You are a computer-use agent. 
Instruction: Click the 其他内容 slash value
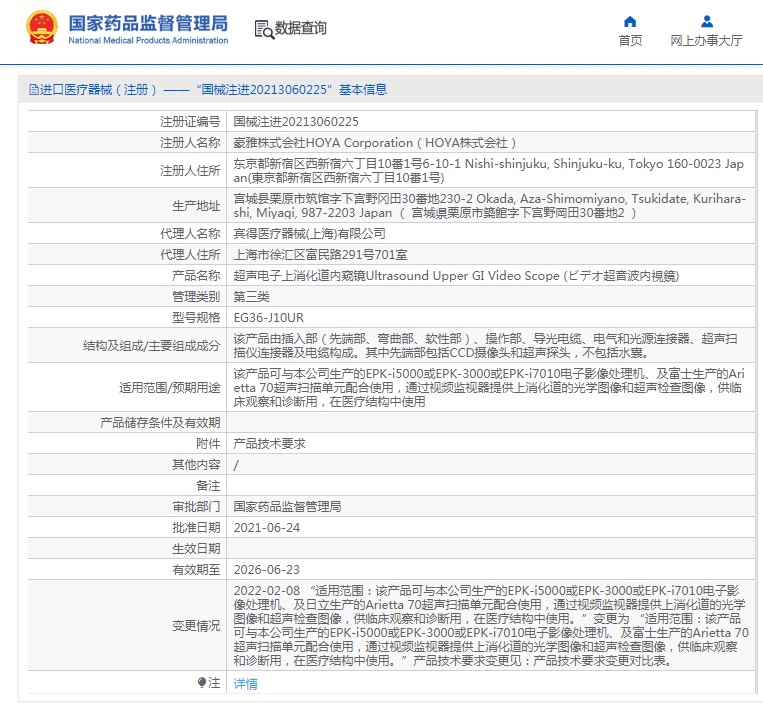[x=236, y=465]
